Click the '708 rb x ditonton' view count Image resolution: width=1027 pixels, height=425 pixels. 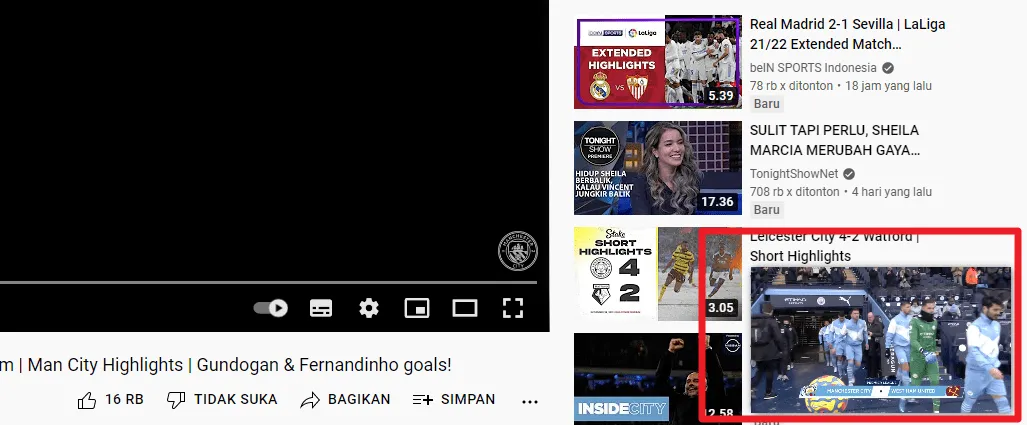point(794,192)
